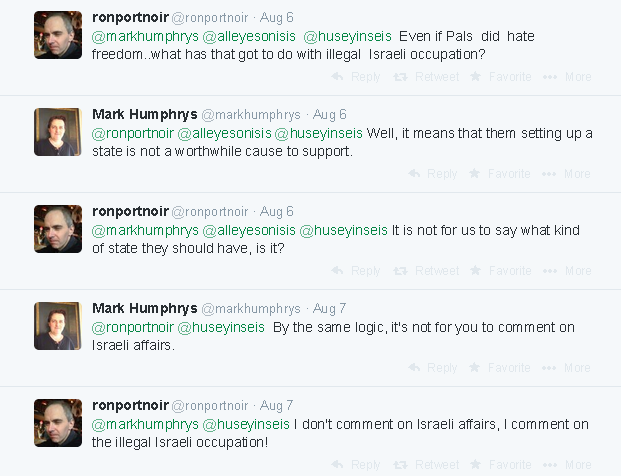
Task: Reply to Mark Humphrys' Aug 7 tweet
Action: (433, 368)
